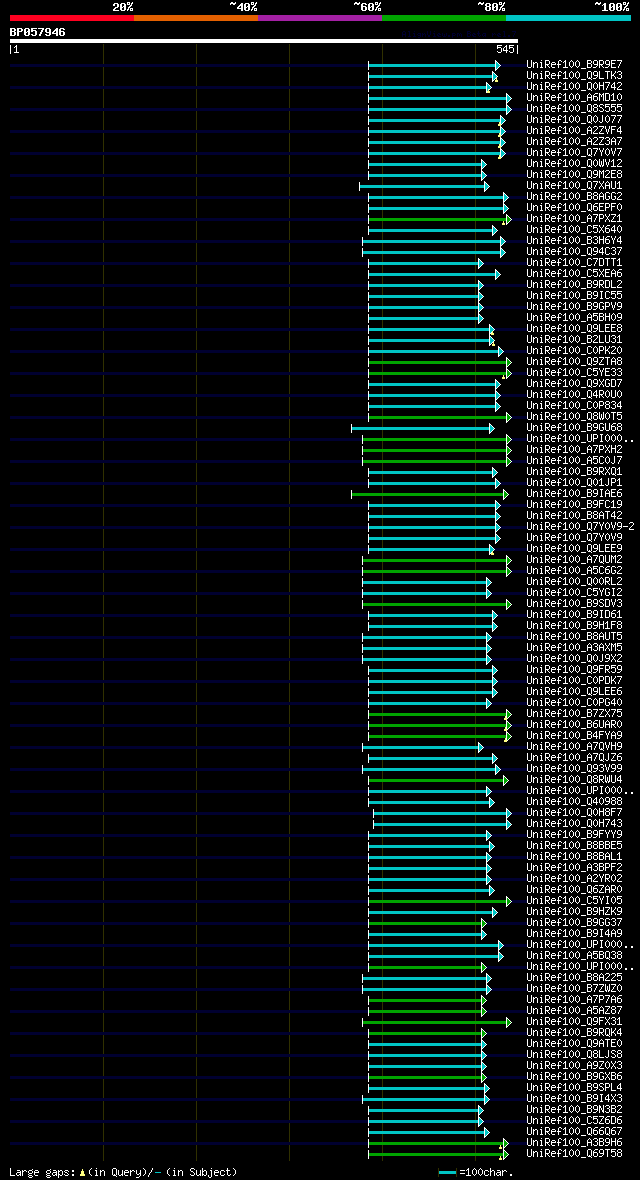
Task: Select the label UniRef100_B9GU68
Action: point(574,427)
